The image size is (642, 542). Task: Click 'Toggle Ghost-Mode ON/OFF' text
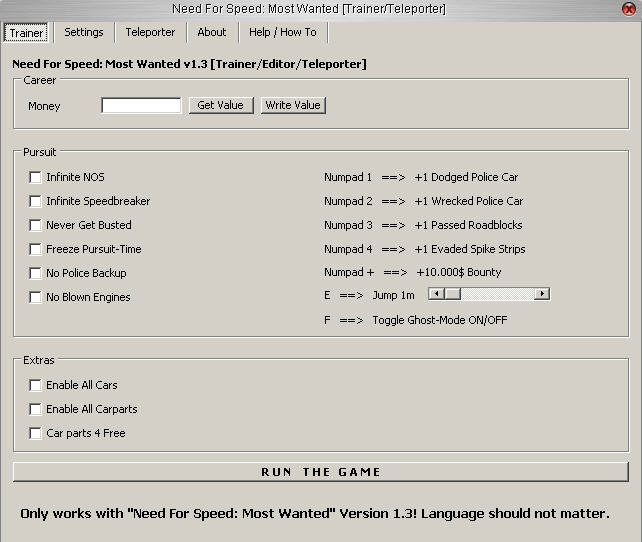pos(440,320)
